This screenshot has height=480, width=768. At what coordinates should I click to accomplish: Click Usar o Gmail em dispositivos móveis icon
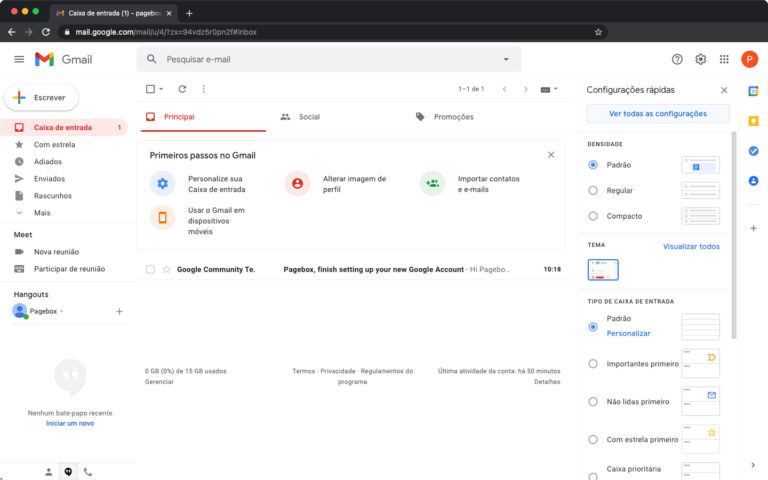coord(163,217)
